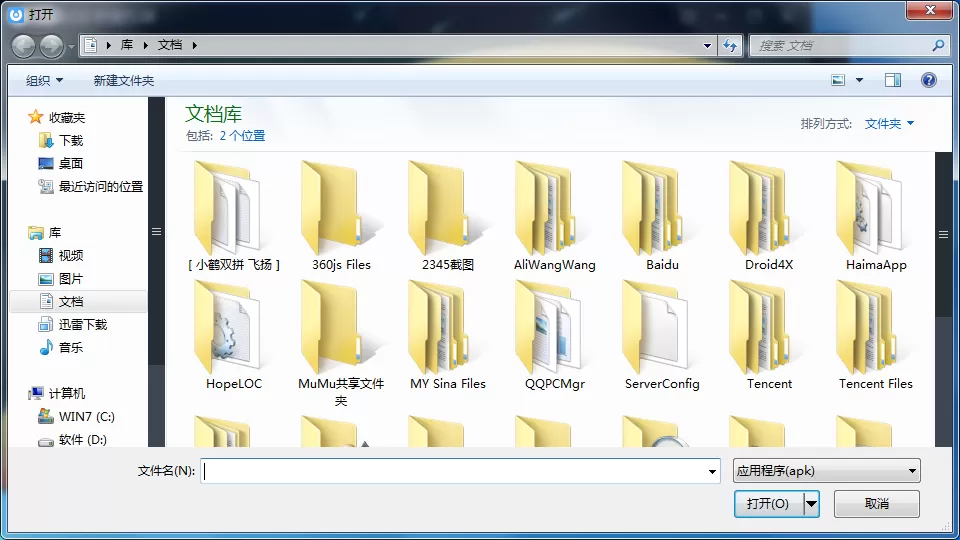Click the Back navigation arrow

tap(23, 46)
